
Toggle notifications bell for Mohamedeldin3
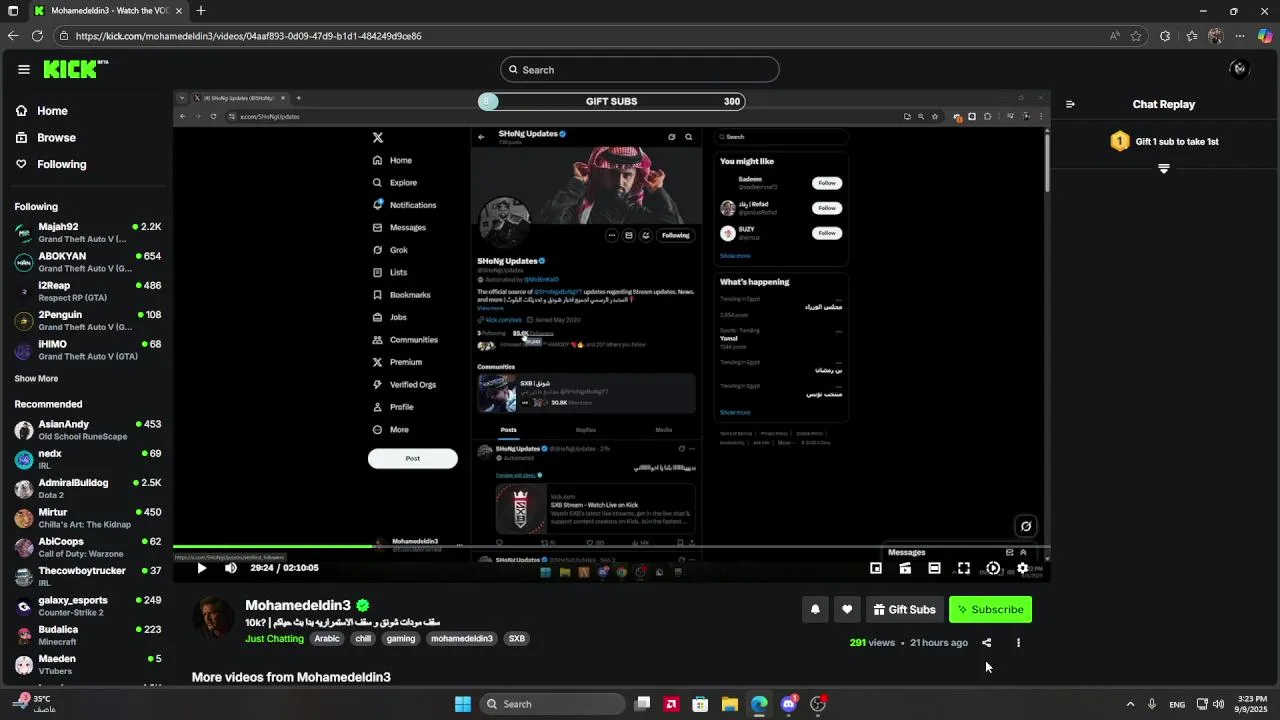[815, 609]
